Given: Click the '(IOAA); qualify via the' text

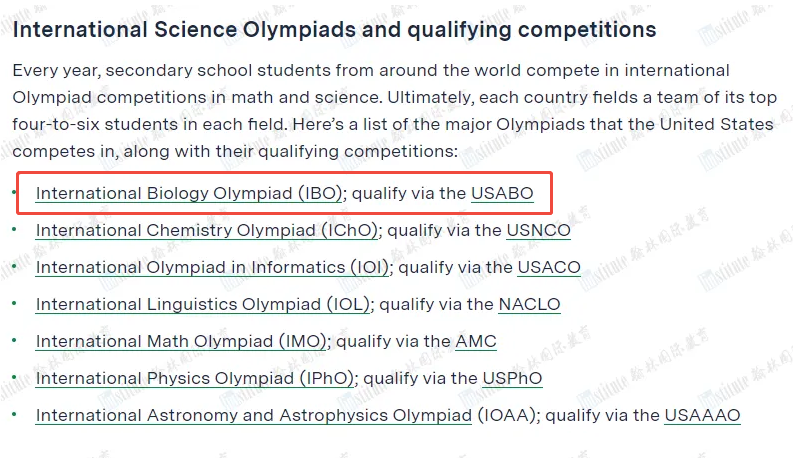Looking at the screenshot, I should (x=568, y=415).
